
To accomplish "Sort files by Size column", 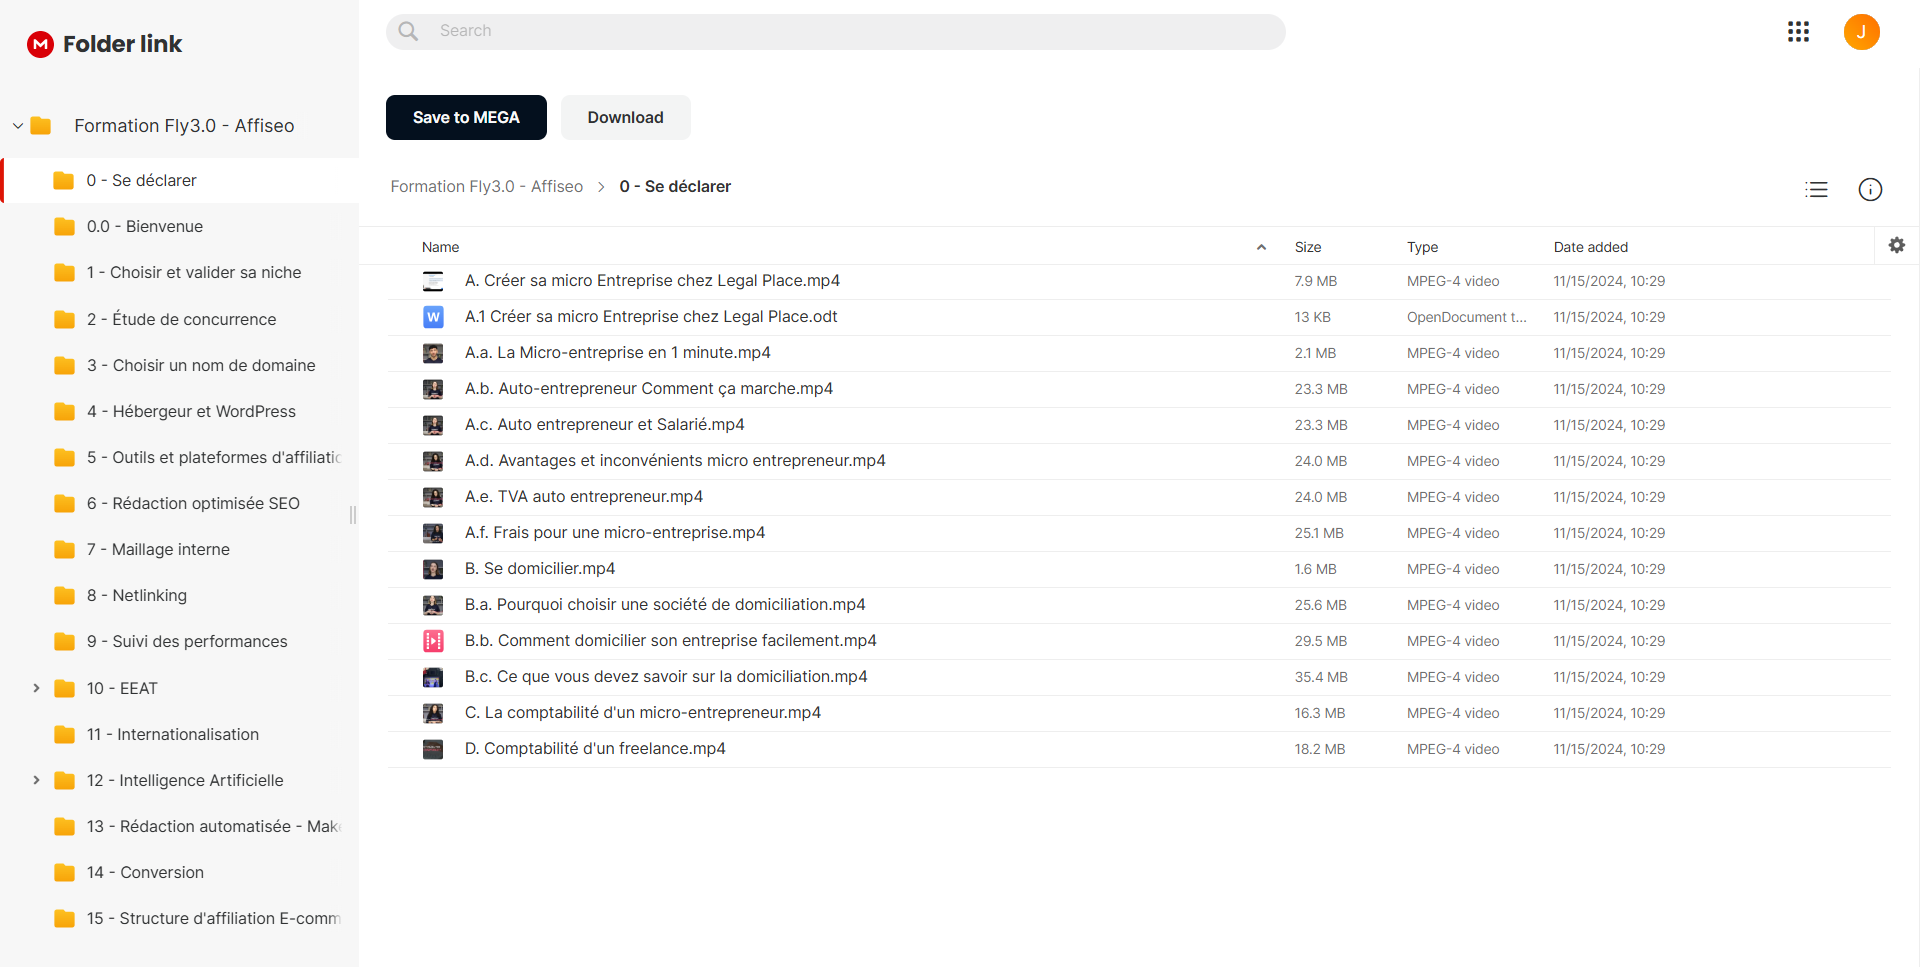I will (1308, 247).
